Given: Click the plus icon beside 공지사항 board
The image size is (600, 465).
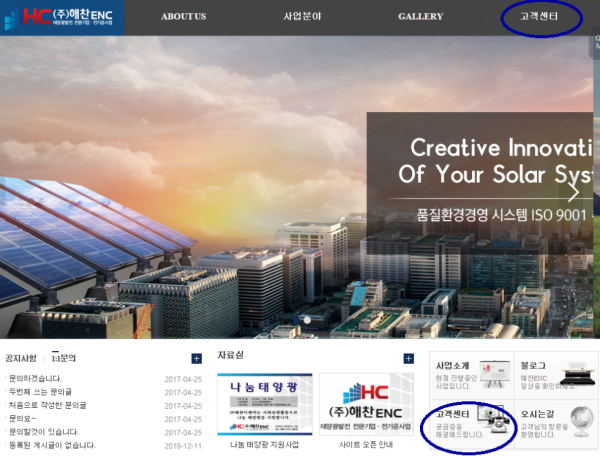Looking at the screenshot, I should 196,358.
